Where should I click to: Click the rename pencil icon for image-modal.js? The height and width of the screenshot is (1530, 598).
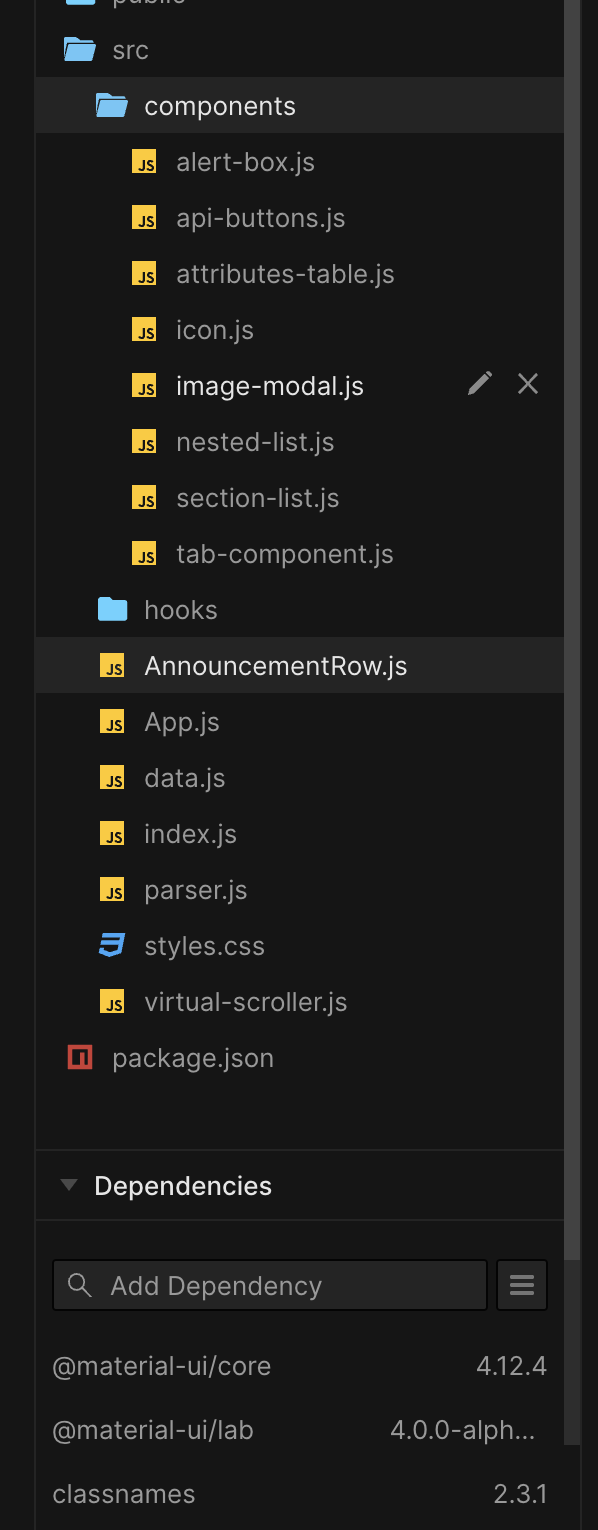[480, 383]
